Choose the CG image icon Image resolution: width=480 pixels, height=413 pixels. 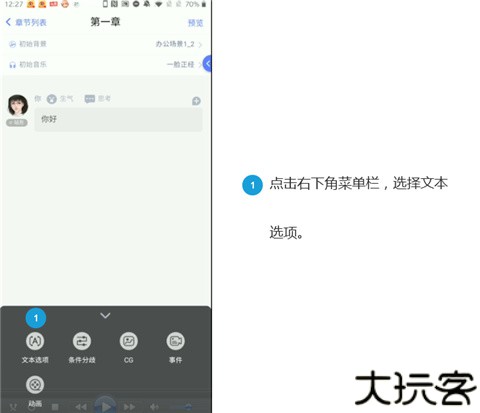pos(129,341)
